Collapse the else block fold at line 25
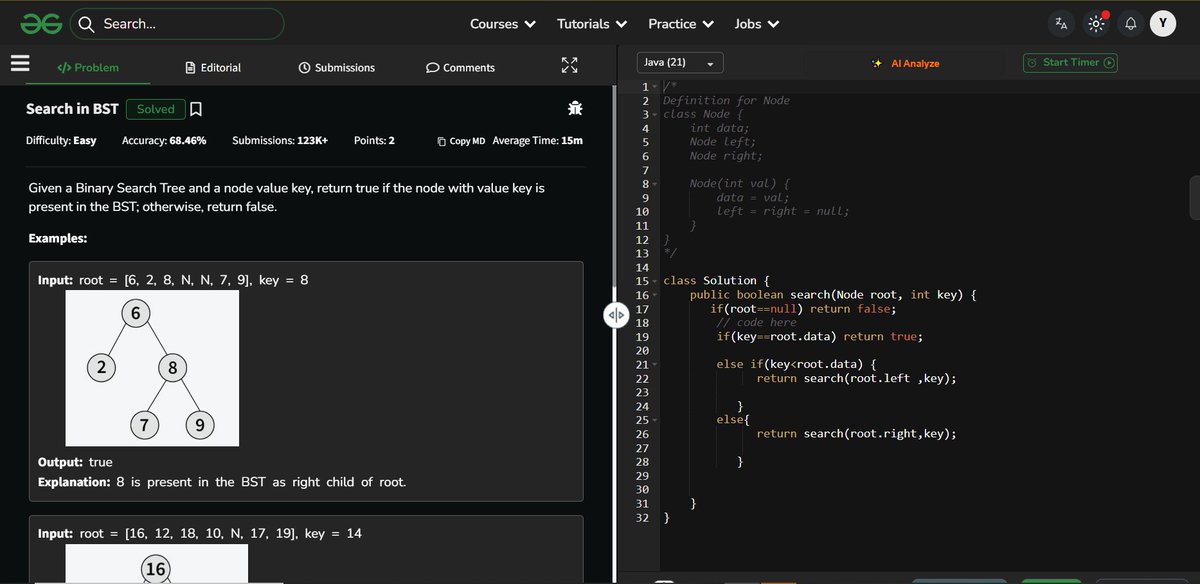1200x584 pixels. pyautogui.click(x=655, y=420)
